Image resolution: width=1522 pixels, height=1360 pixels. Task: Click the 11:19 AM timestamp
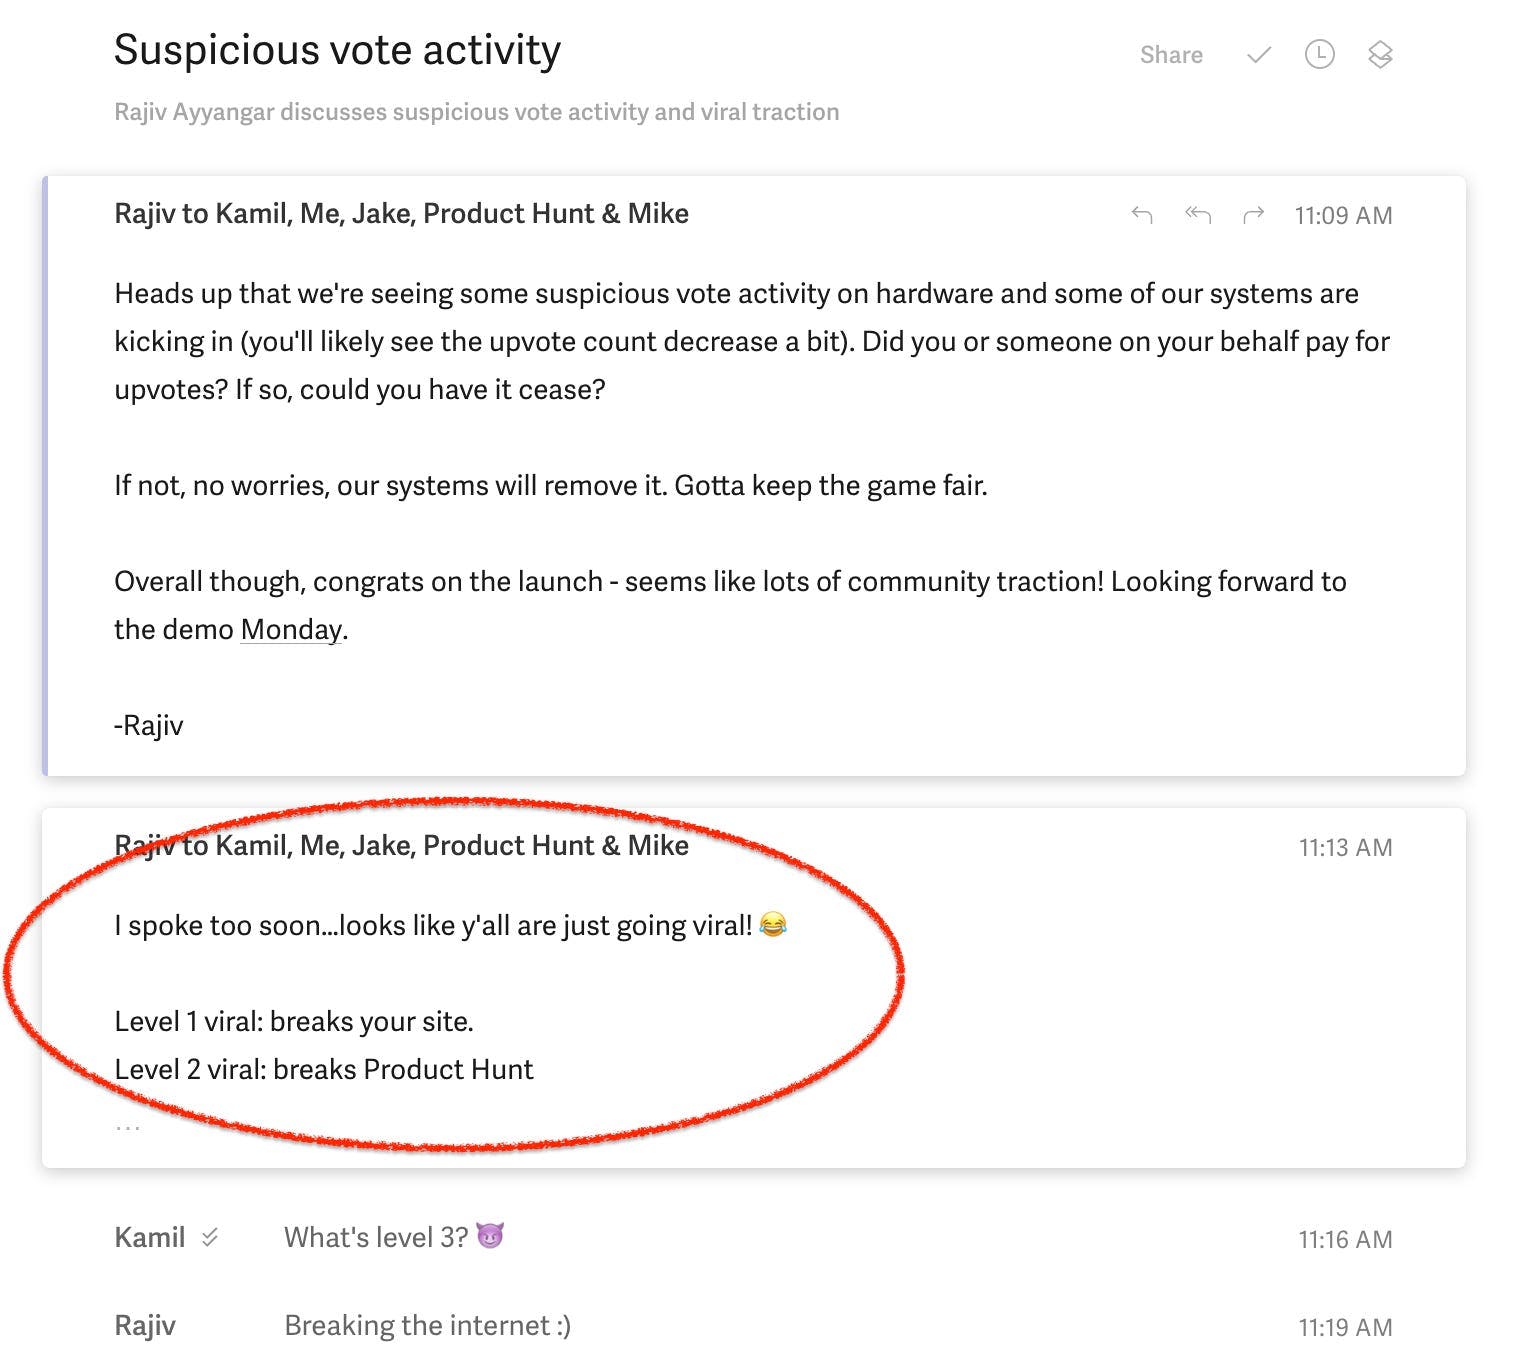[1345, 1327]
